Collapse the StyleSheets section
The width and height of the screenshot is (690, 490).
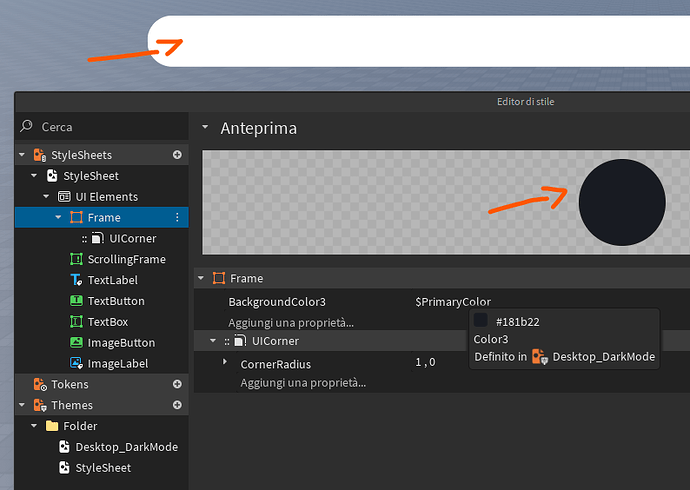[x=22, y=155]
